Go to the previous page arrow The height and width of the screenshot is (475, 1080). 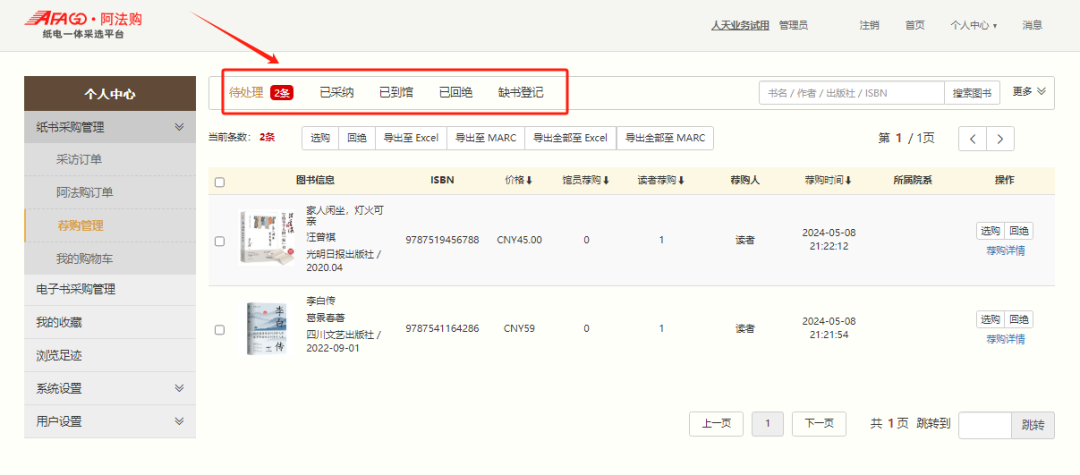coord(972,139)
